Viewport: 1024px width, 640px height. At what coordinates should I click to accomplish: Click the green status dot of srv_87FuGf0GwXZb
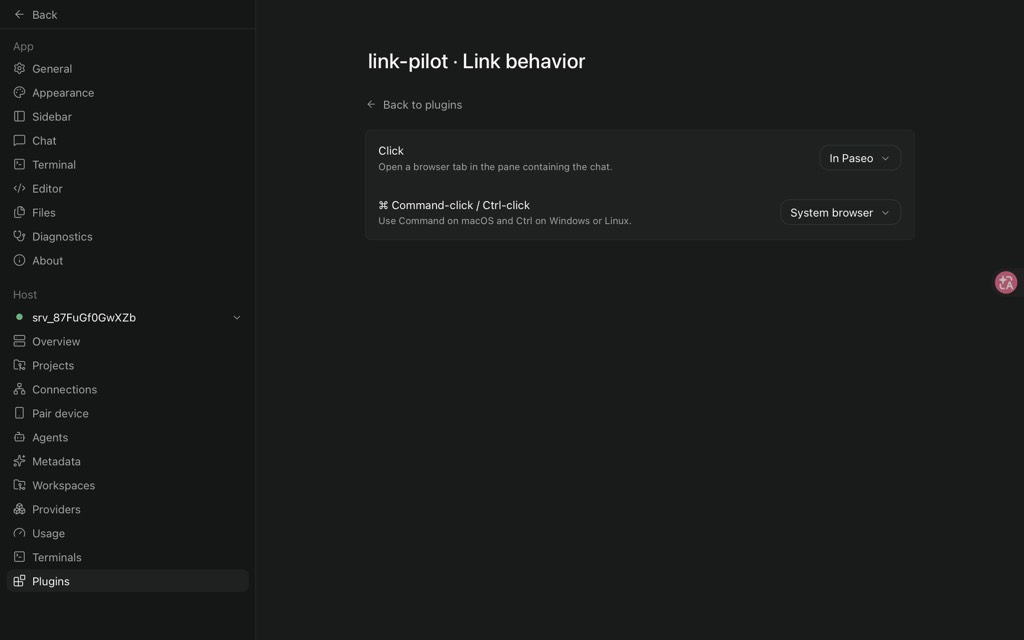click(x=20, y=317)
